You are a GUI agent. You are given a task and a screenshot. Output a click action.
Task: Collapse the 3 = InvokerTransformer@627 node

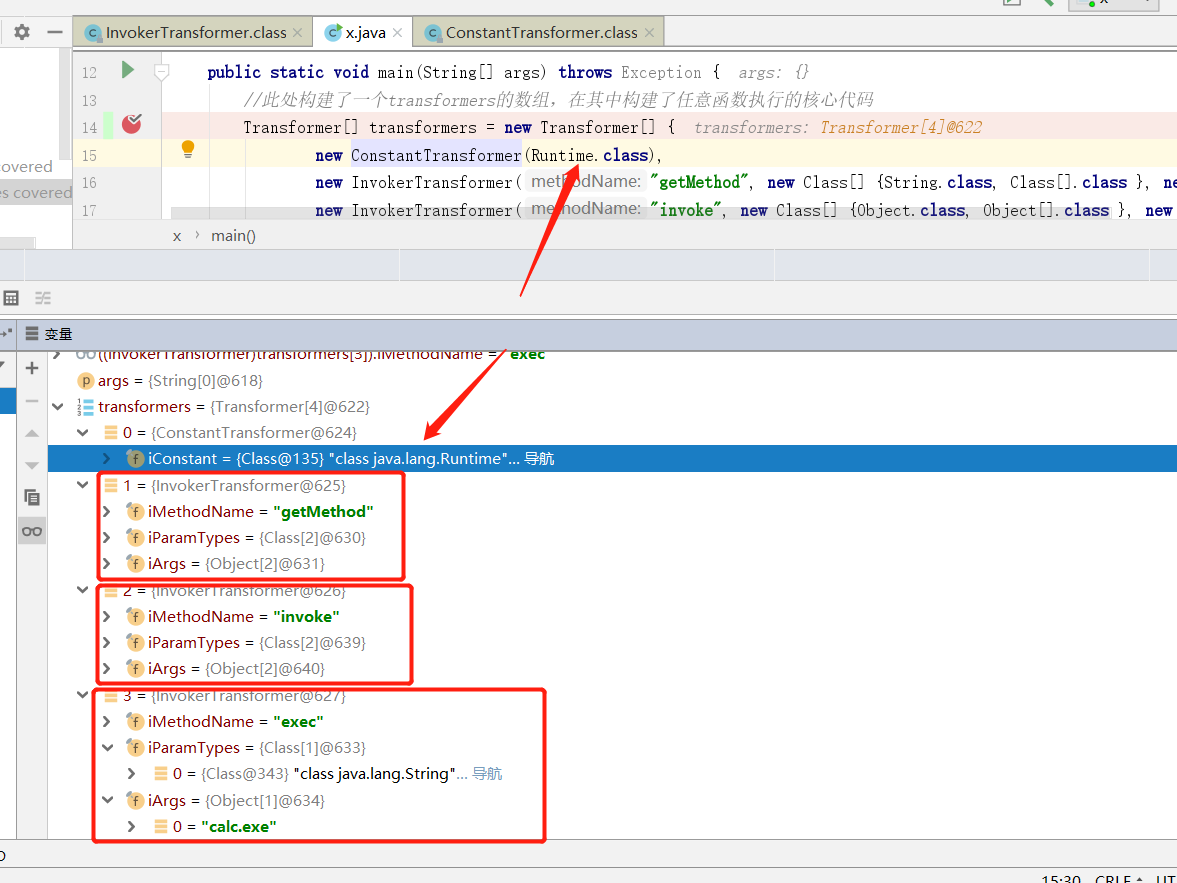pyautogui.click(x=83, y=695)
